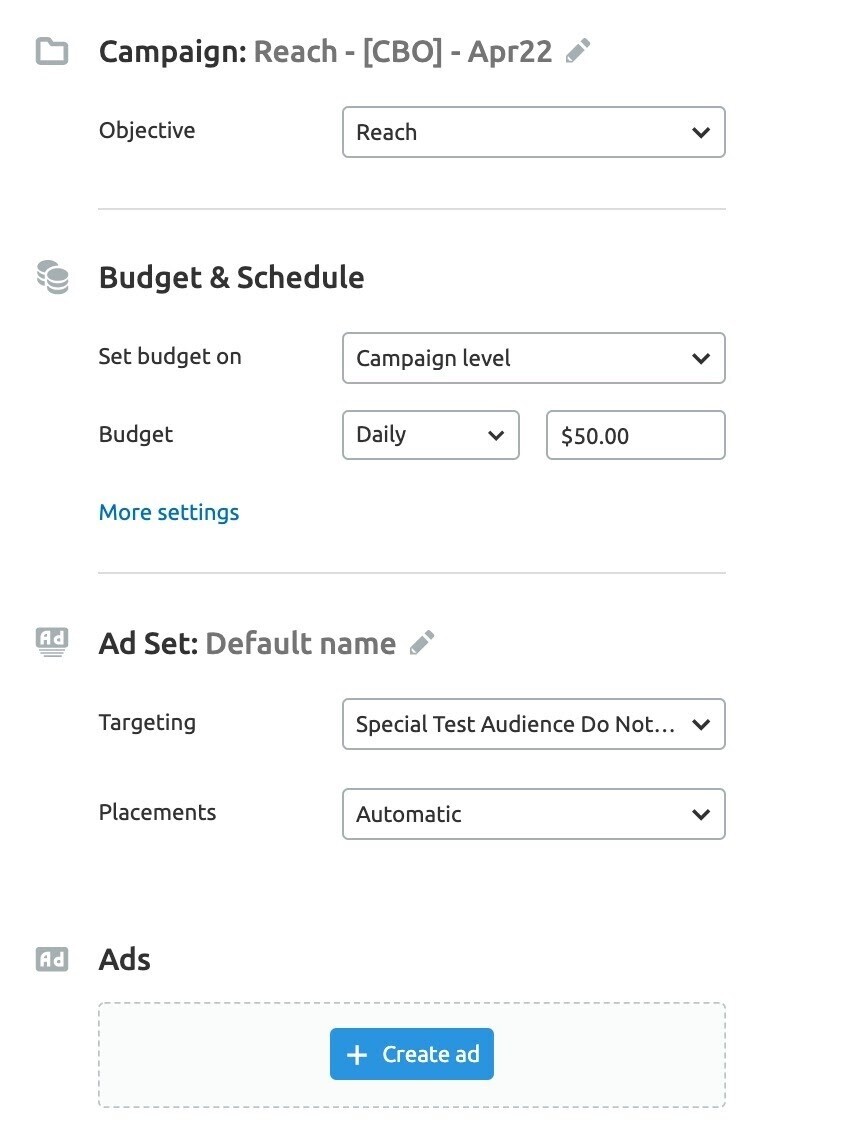
Task: Click the dashed Ads drop area
Action: click(411, 1055)
